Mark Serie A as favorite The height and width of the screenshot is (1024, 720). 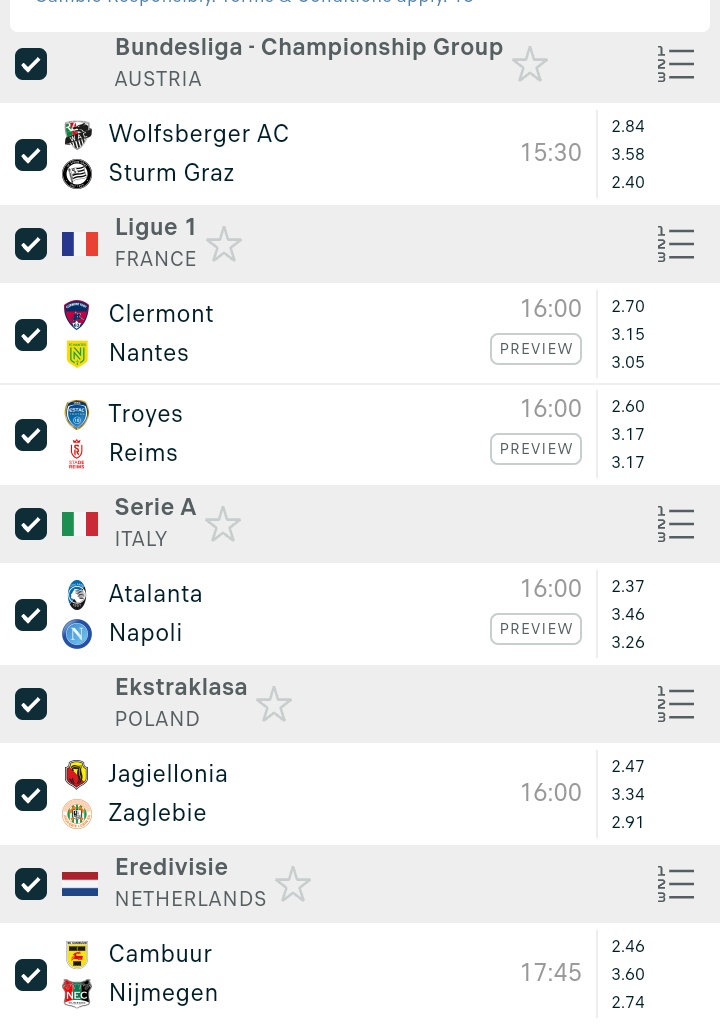tap(223, 524)
